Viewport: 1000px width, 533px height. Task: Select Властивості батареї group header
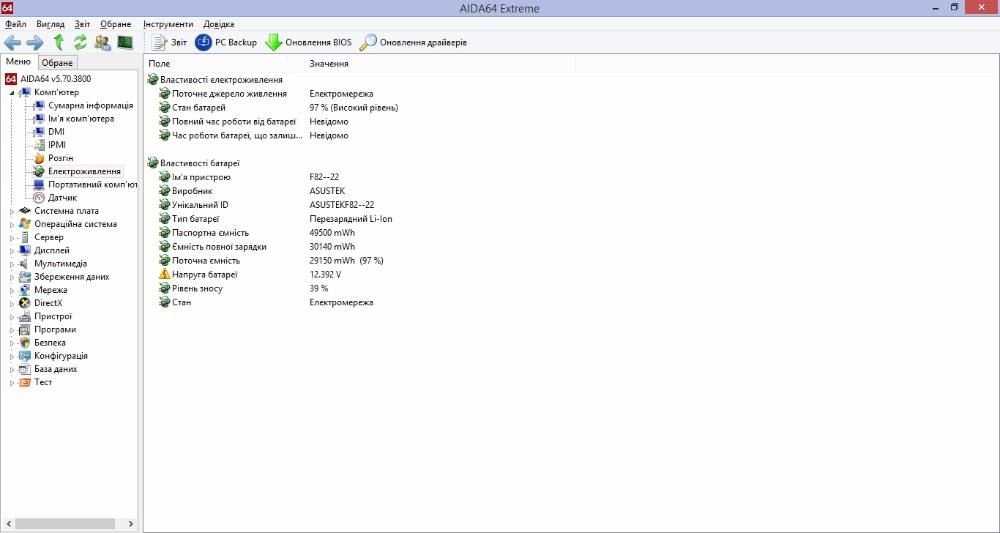(200, 163)
